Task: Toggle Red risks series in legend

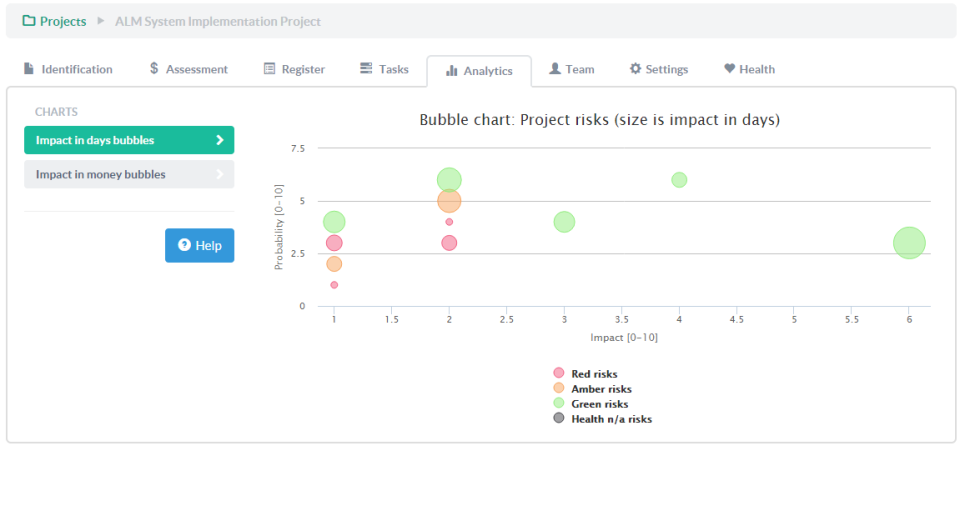Action: pos(594,374)
